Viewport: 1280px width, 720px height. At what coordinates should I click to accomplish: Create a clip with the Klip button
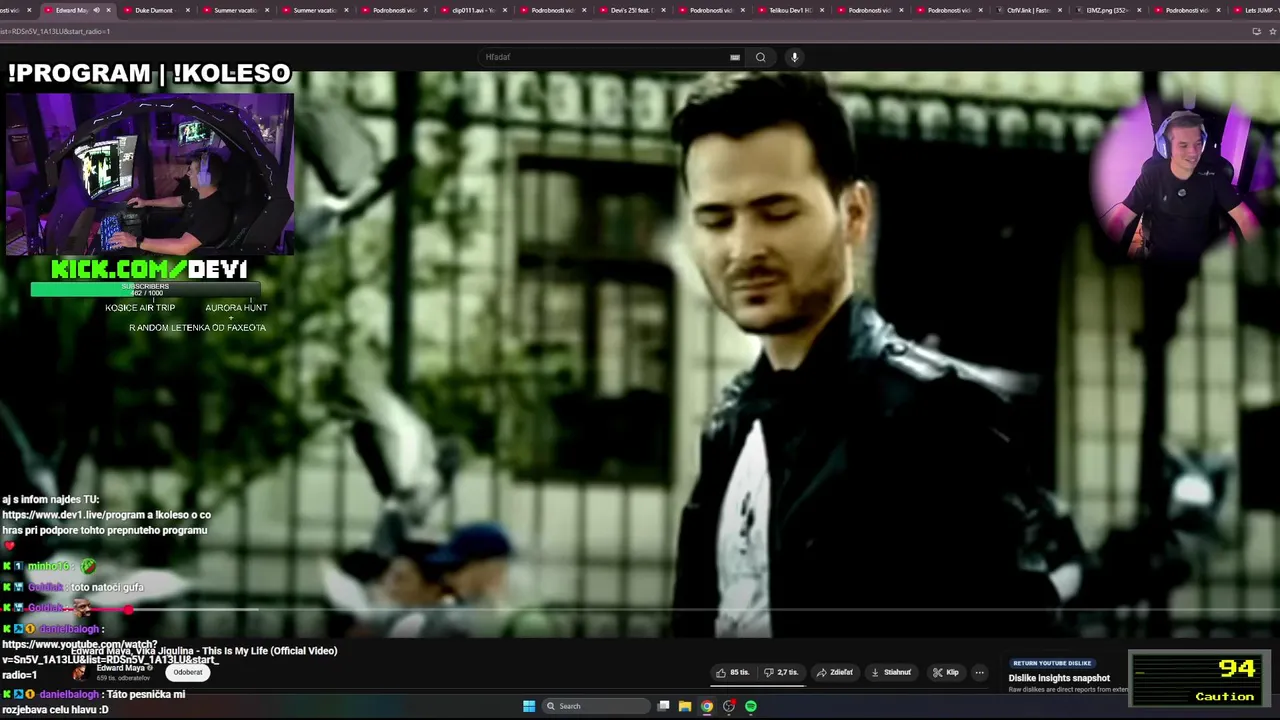[945, 673]
